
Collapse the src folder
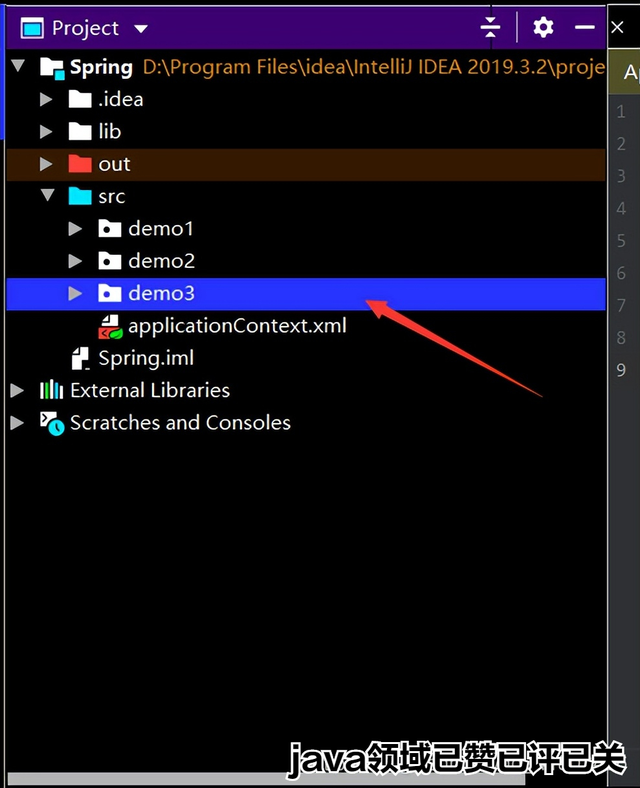(48, 195)
